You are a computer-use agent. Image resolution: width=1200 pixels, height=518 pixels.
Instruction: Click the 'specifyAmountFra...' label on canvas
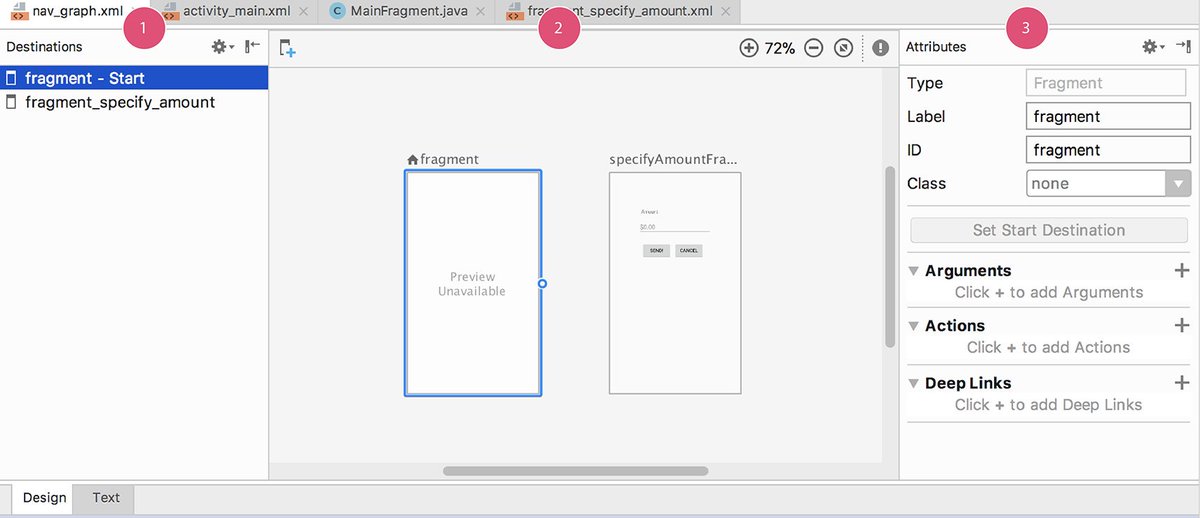point(673,159)
